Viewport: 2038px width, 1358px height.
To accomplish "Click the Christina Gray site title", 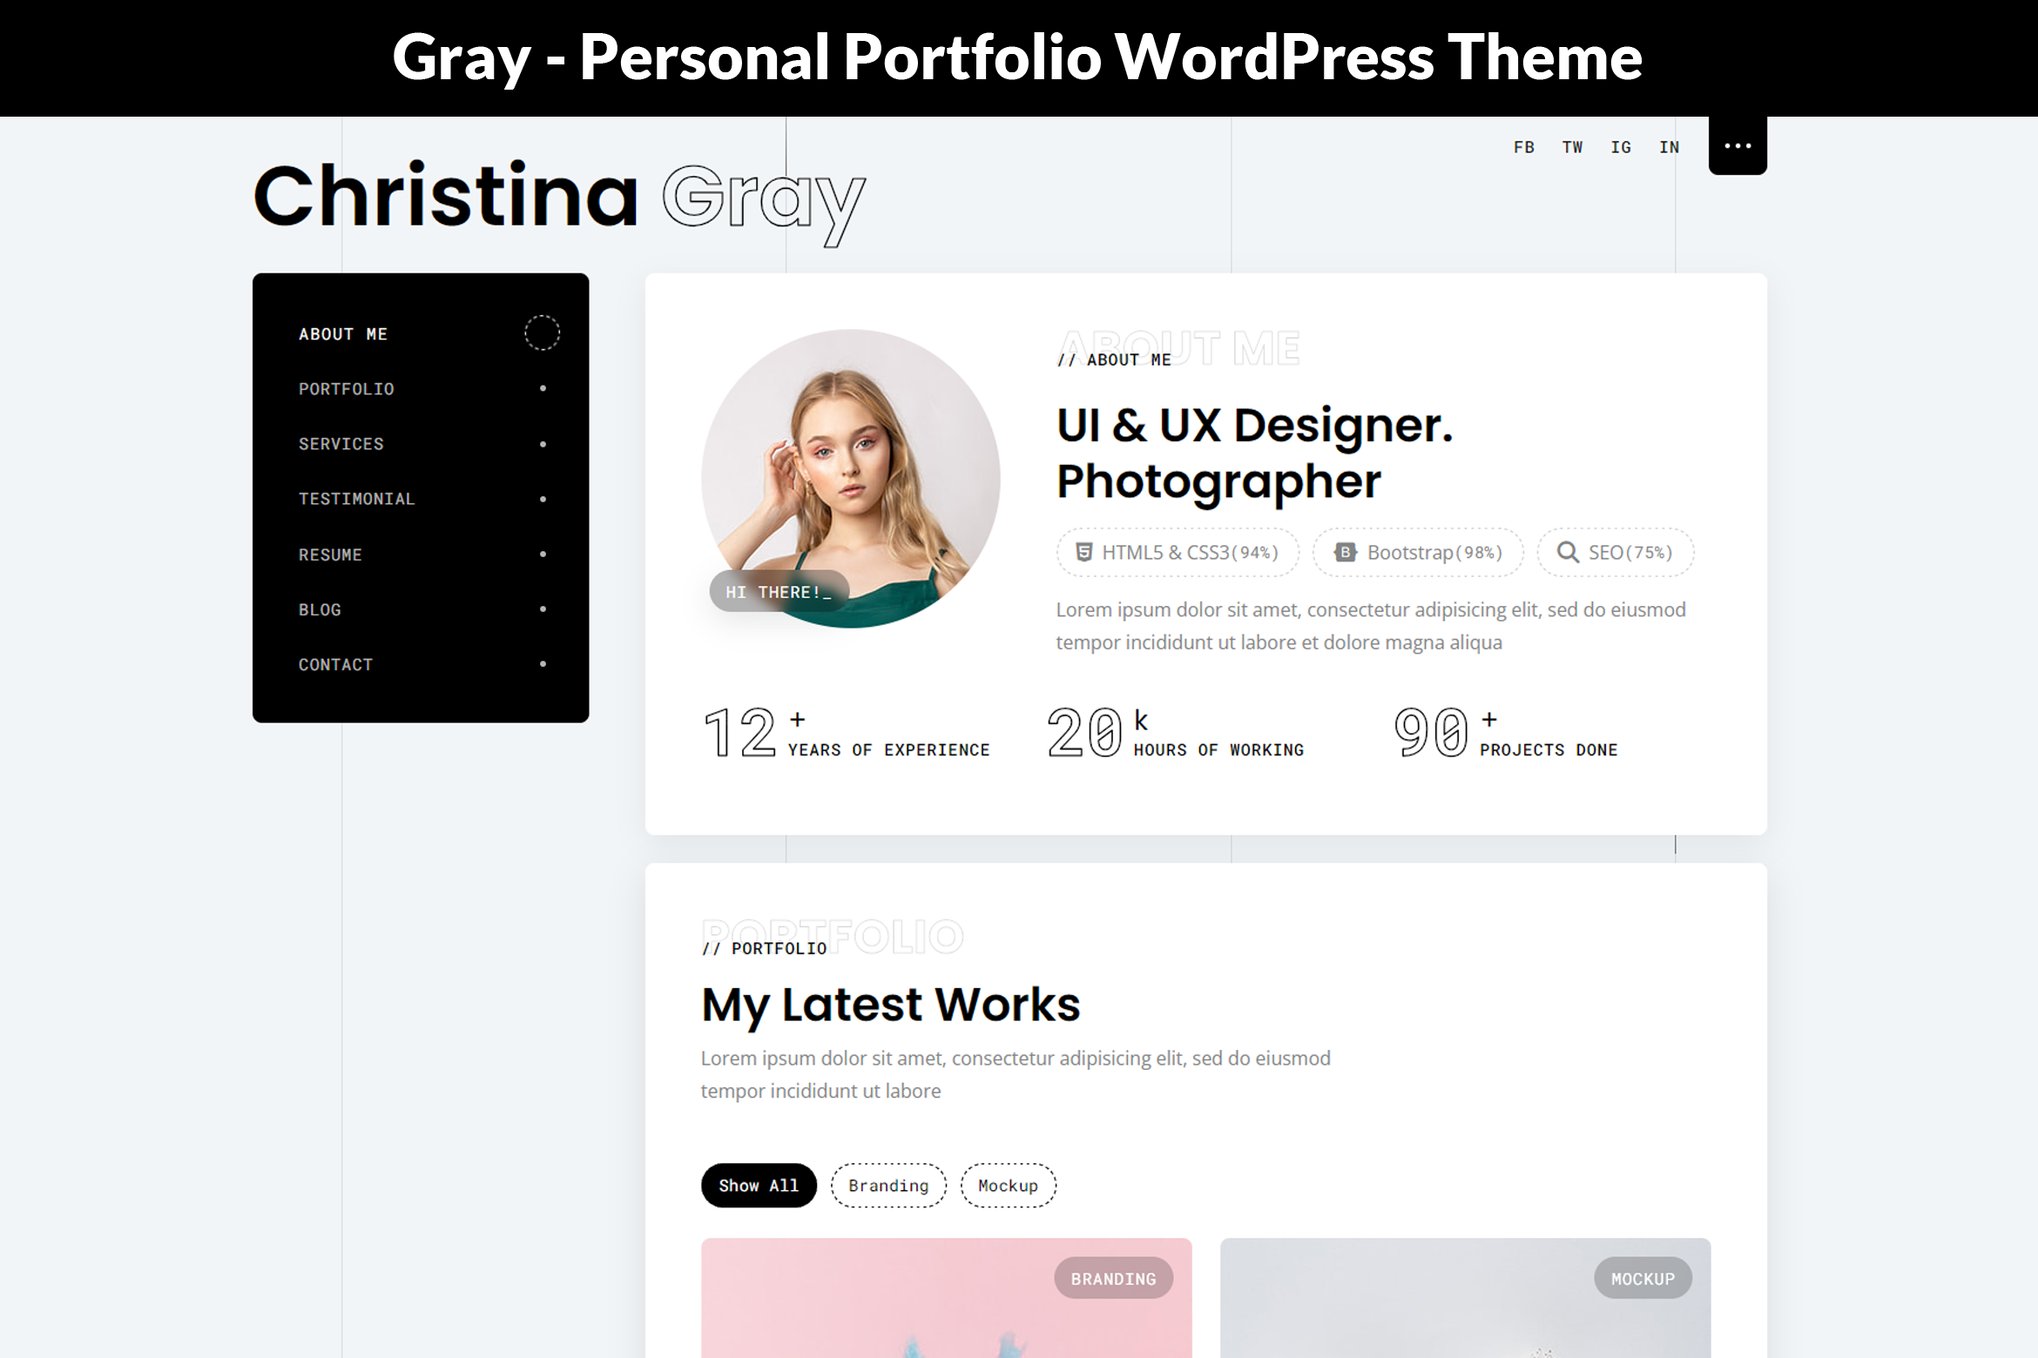I will coord(558,197).
